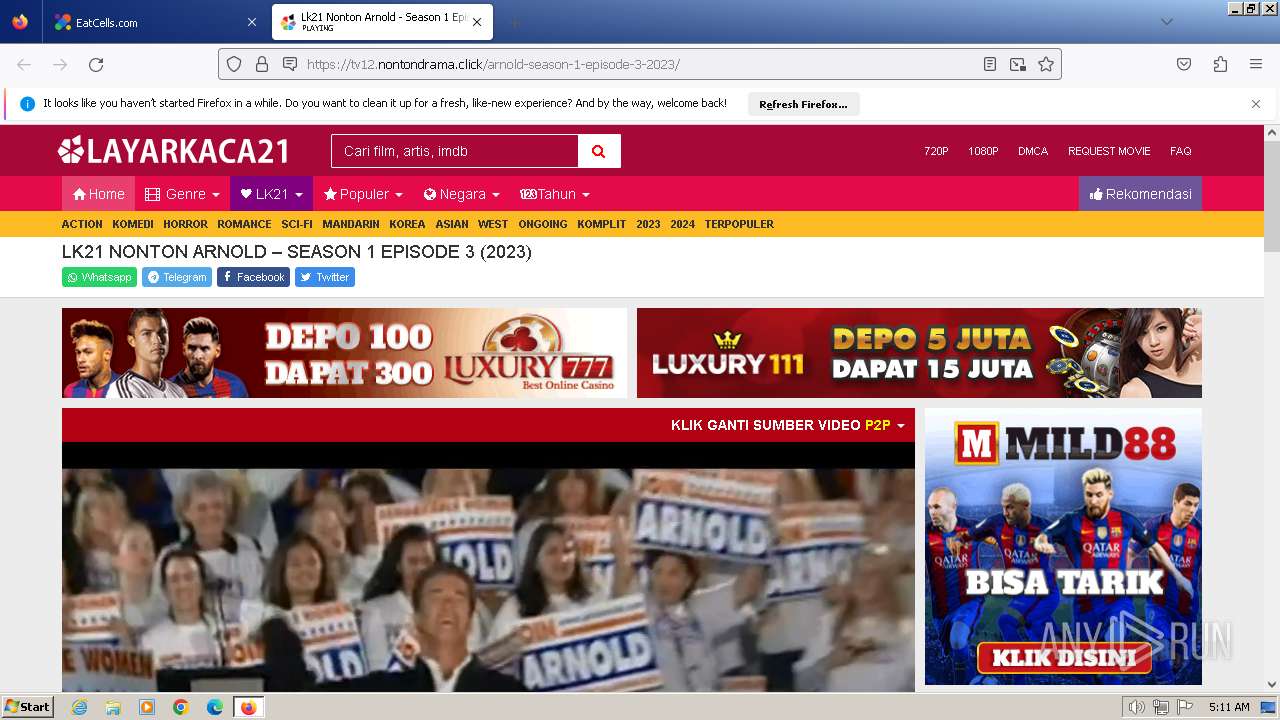Open the video source P2P dropdown
The width and height of the screenshot is (1280, 720).
pyautogui.click(x=788, y=425)
